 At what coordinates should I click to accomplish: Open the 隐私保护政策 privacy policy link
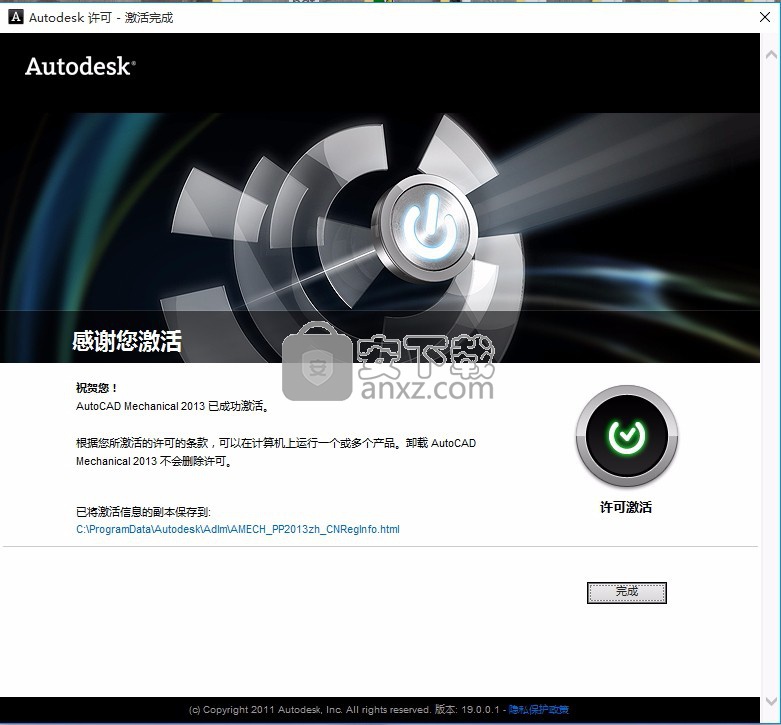[x=538, y=709]
